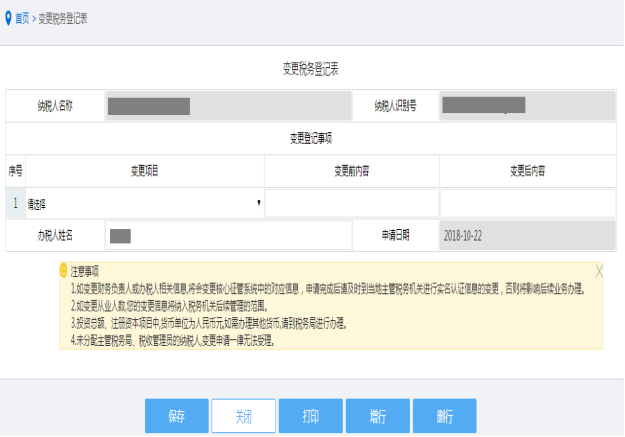This screenshot has width=625, height=437.
Task: Click the 变更后内容 input cell in row 1
Action: pyautogui.click(x=526, y=203)
